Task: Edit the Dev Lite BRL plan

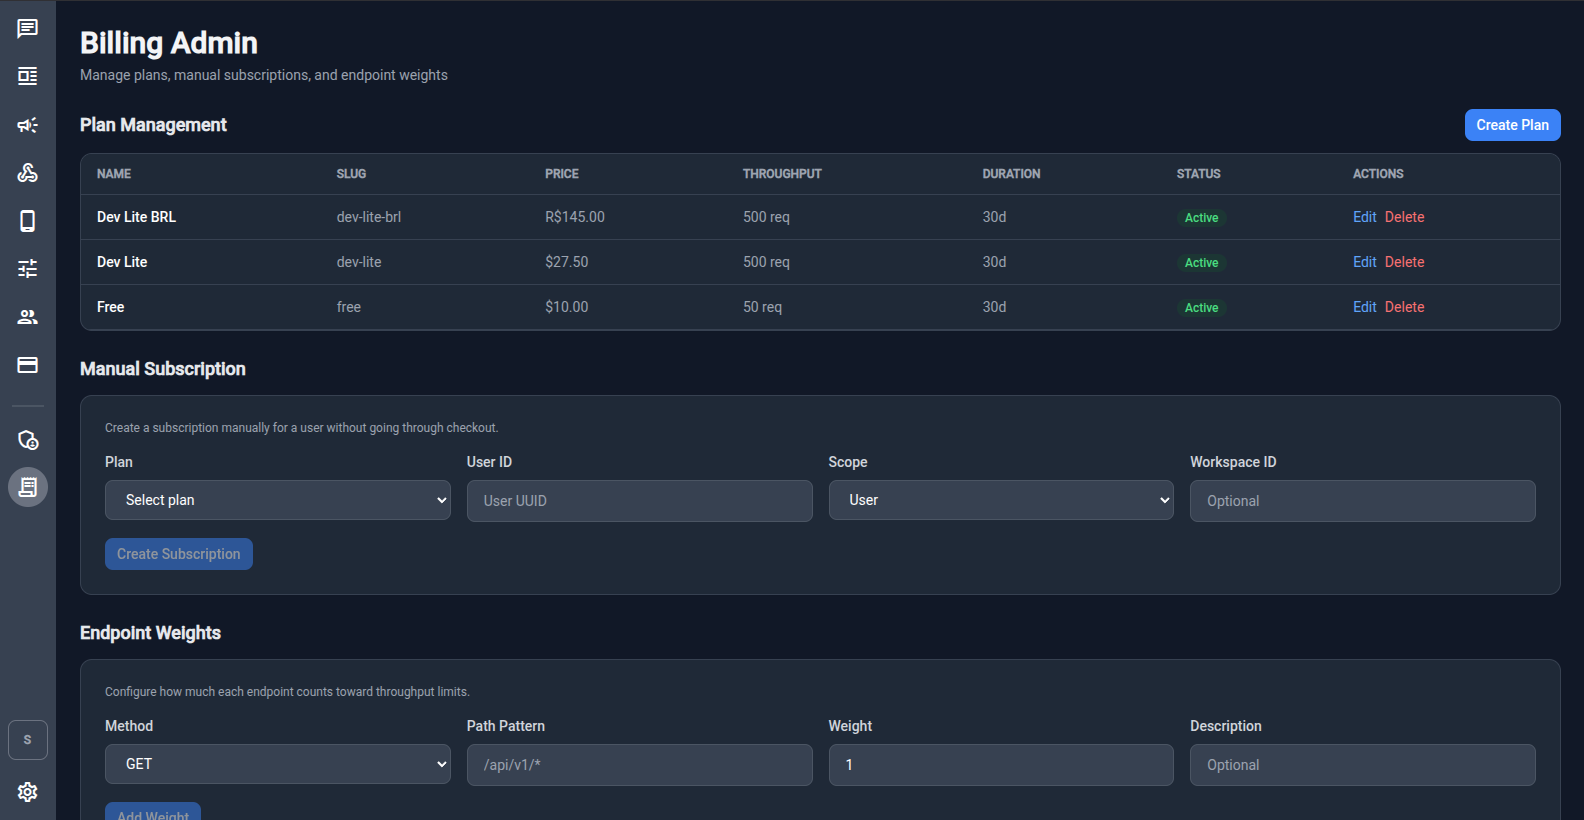Action: coord(1364,217)
